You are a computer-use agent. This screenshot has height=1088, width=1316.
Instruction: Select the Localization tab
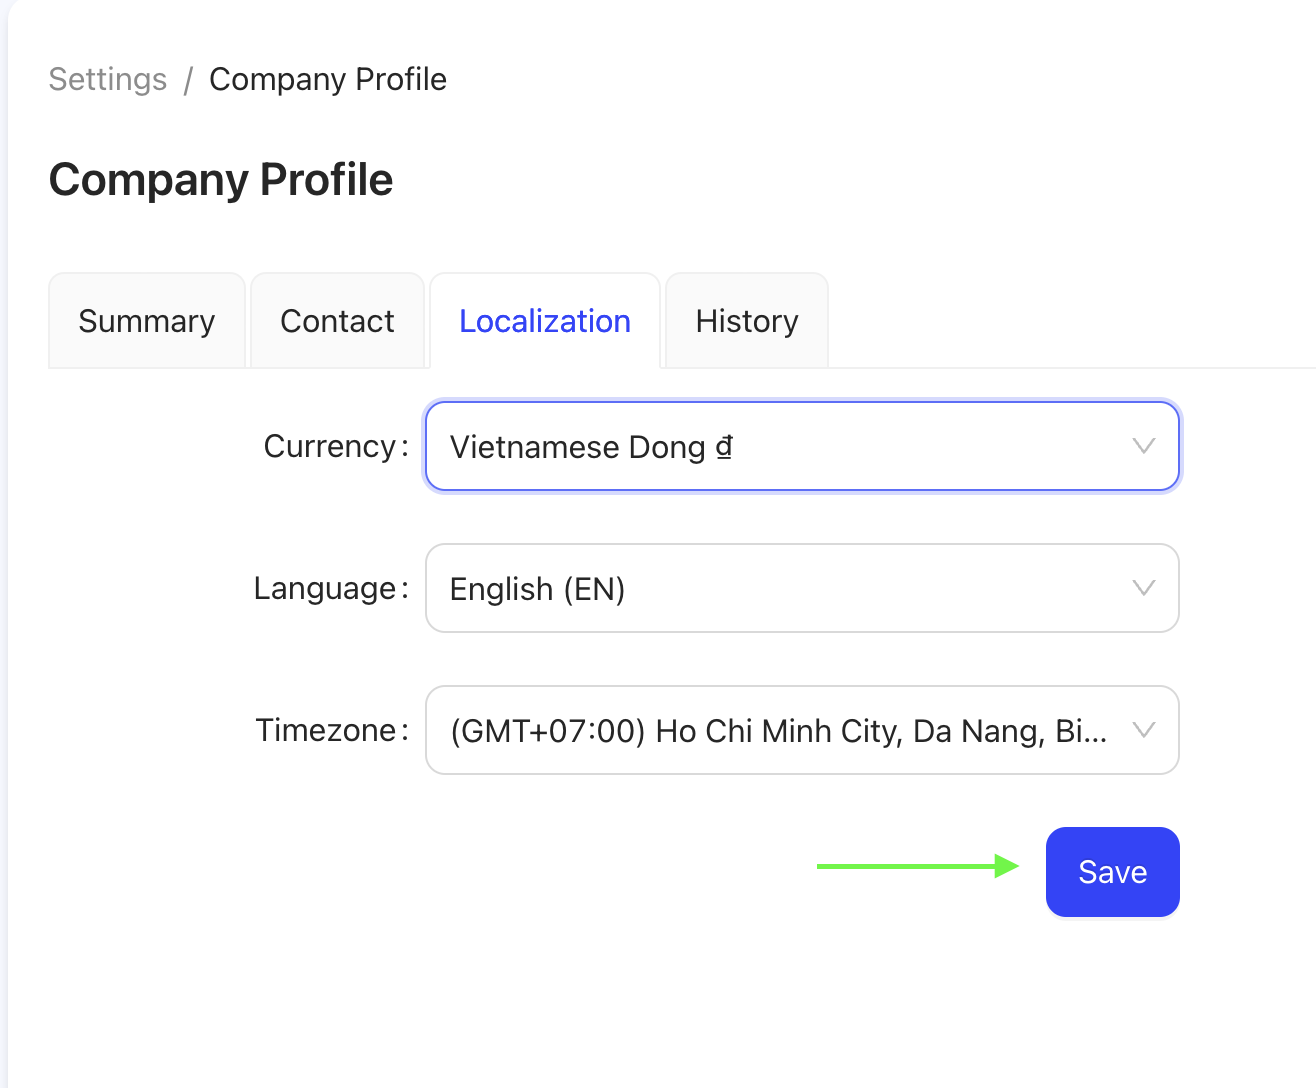544,321
